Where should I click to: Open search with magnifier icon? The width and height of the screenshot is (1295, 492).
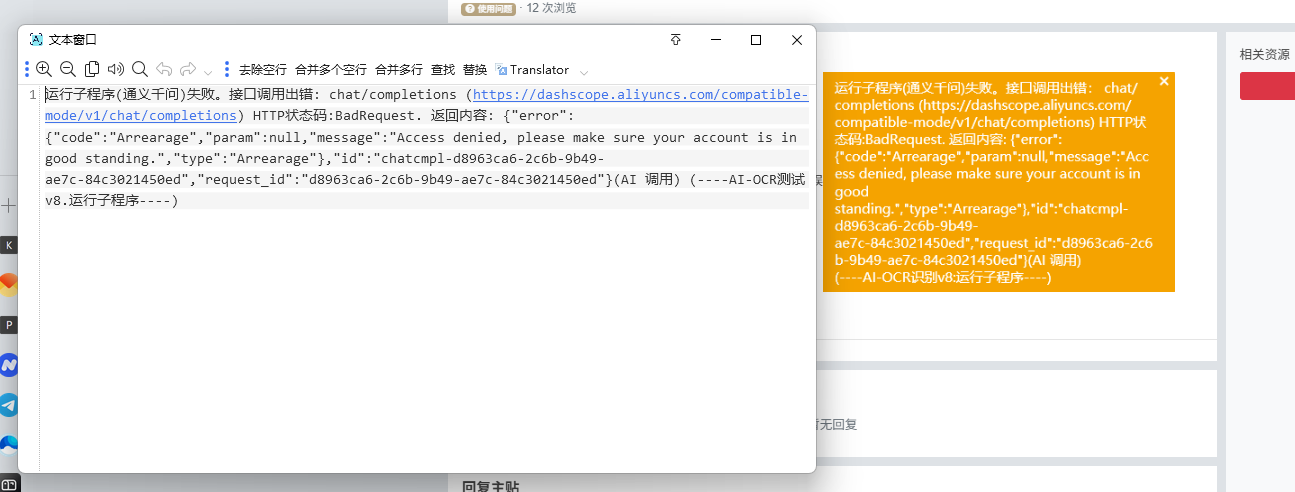140,69
